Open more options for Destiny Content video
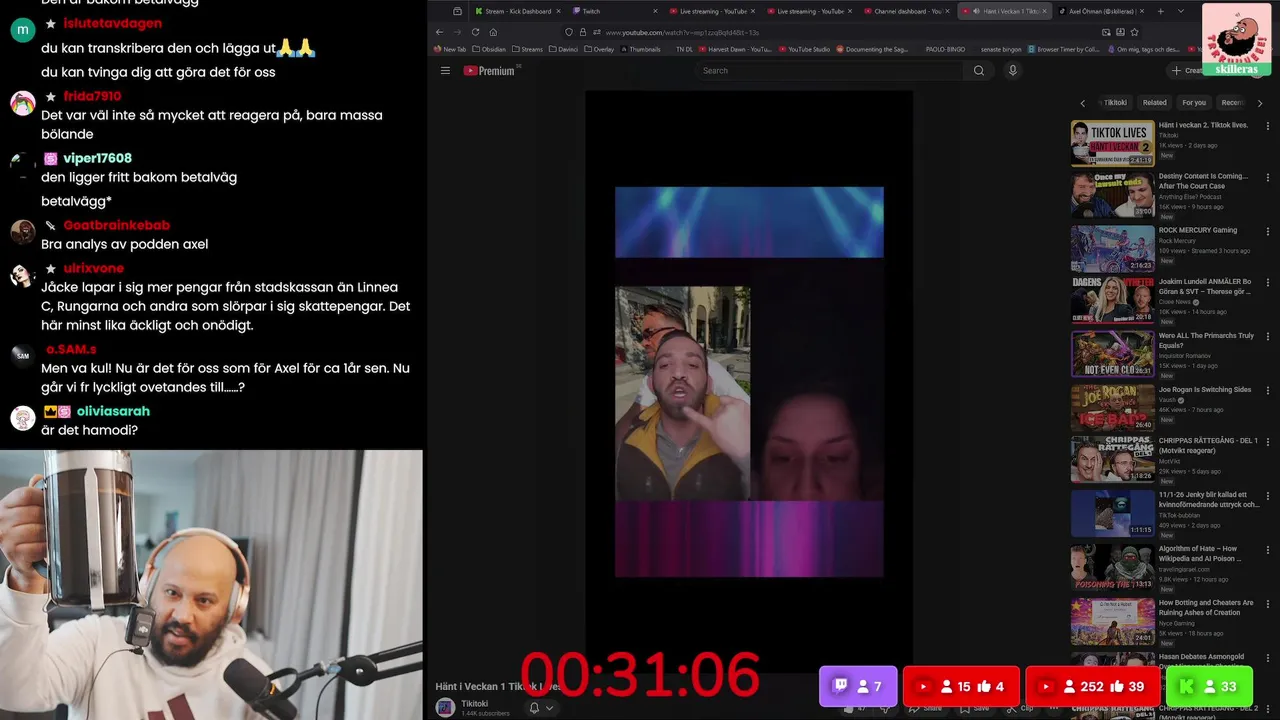This screenshot has width=1280, height=720. (x=1268, y=179)
